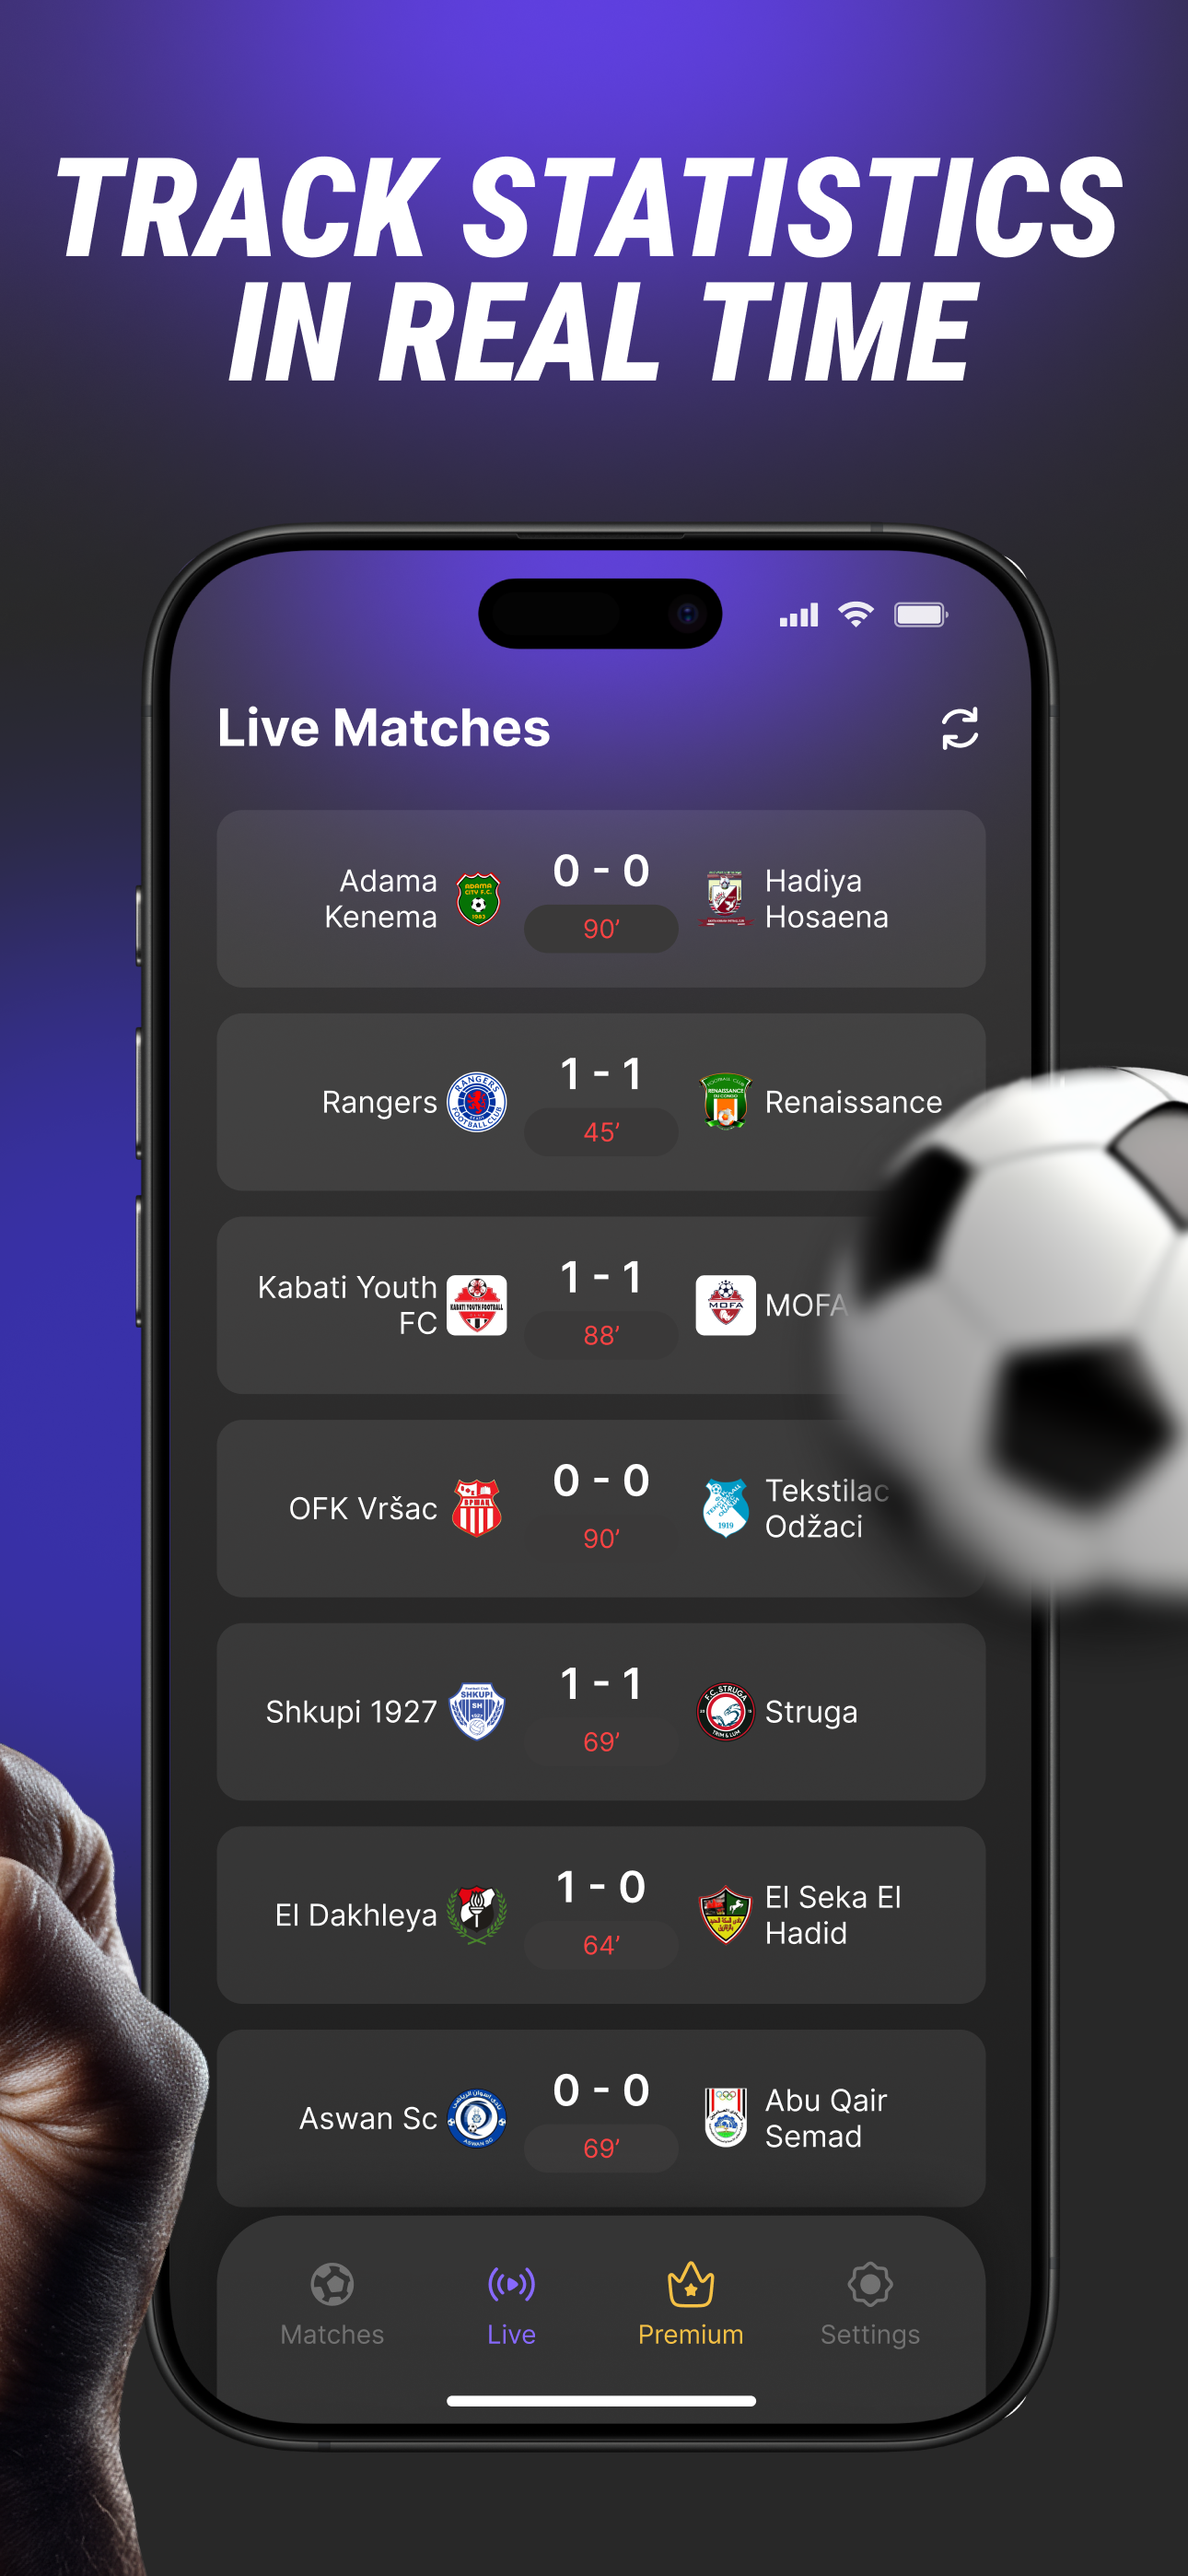The image size is (1188, 2576).
Task: Select the Adama Kenema team crest
Action: point(477,898)
